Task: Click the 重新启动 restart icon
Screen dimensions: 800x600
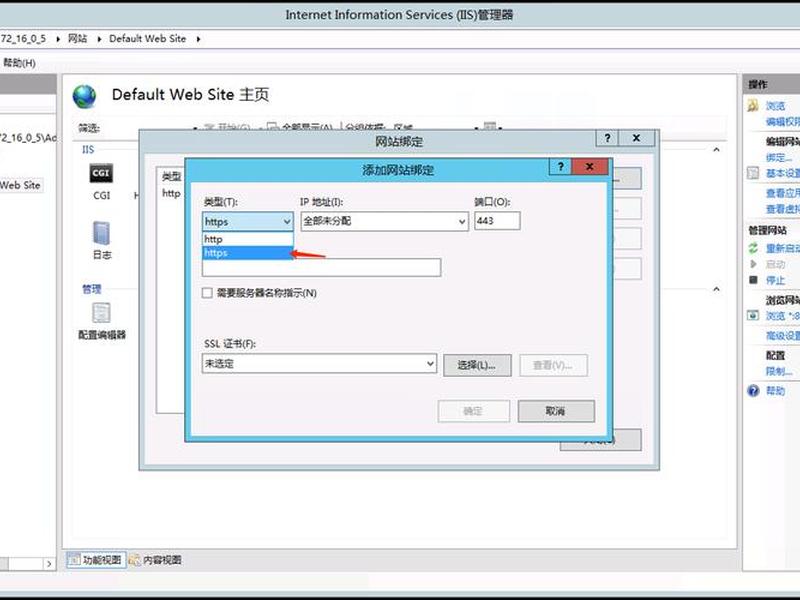Action: coord(753,248)
